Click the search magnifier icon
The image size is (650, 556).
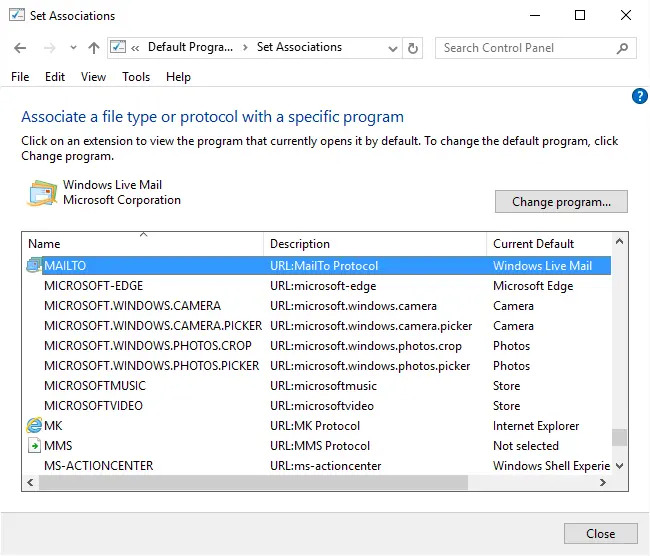(x=622, y=48)
